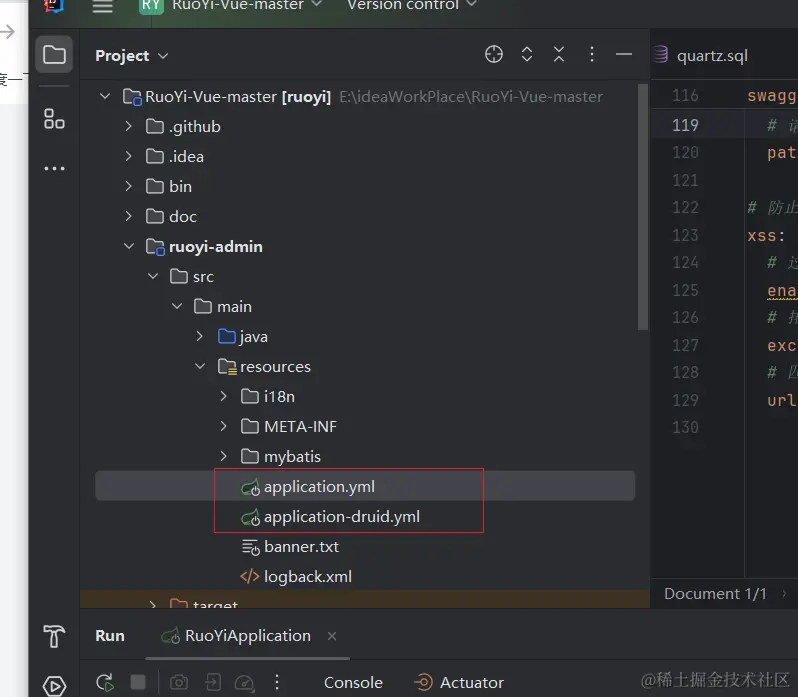Expand the java source folder

click(200, 336)
